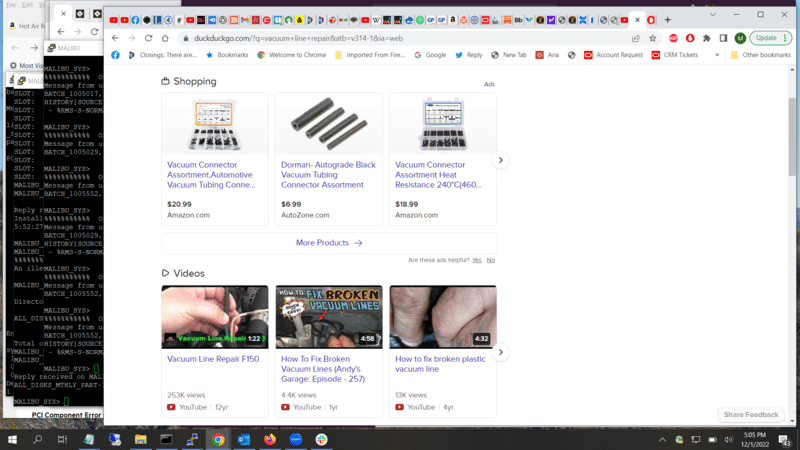Open File Explorer from the taskbar
The image size is (800, 450).
tap(140, 439)
